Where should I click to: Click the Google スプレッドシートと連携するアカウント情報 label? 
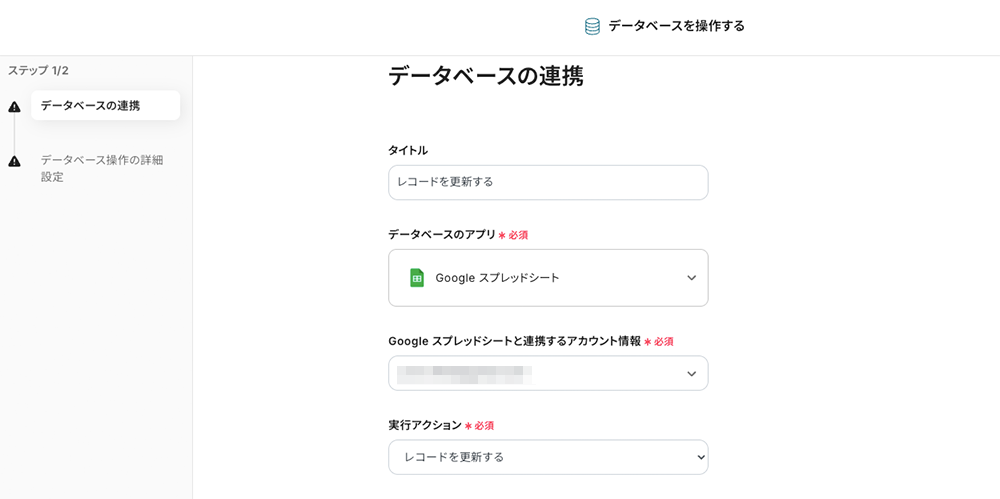tap(514, 341)
